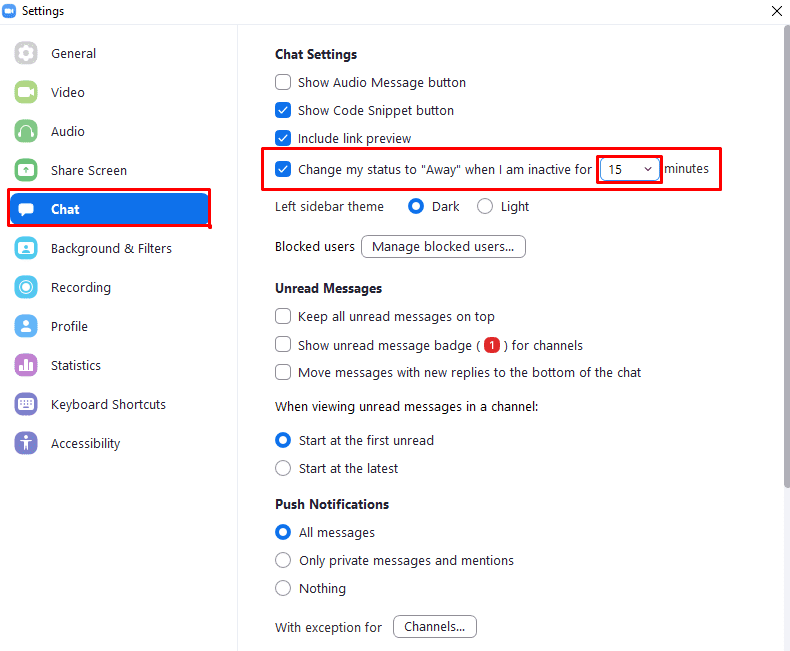The image size is (790, 651).
Task: Open the inactive minutes dropdown showing 15
Action: coord(629,169)
